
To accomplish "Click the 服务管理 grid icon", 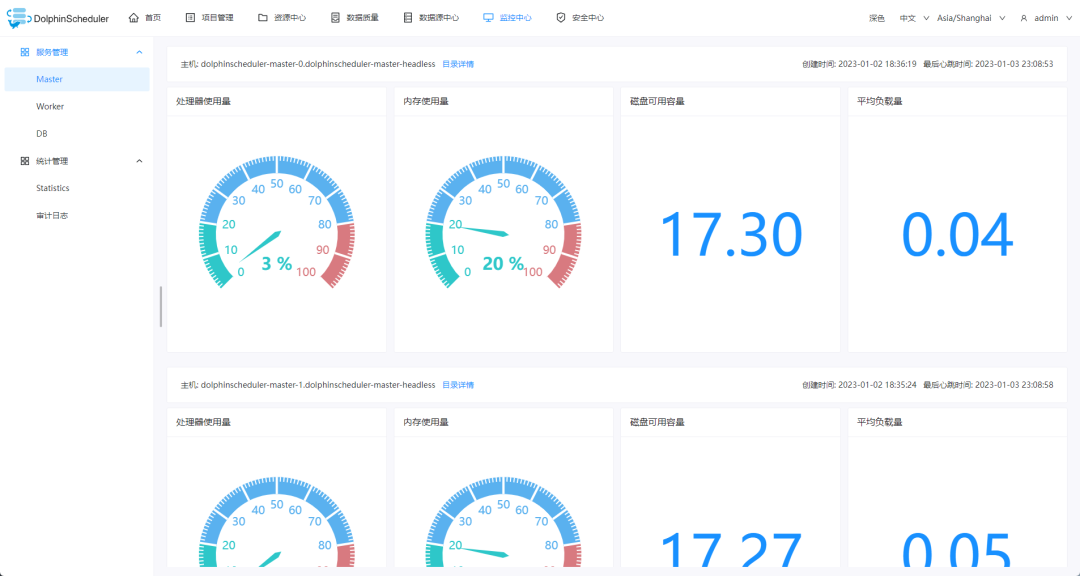I will [x=25, y=52].
